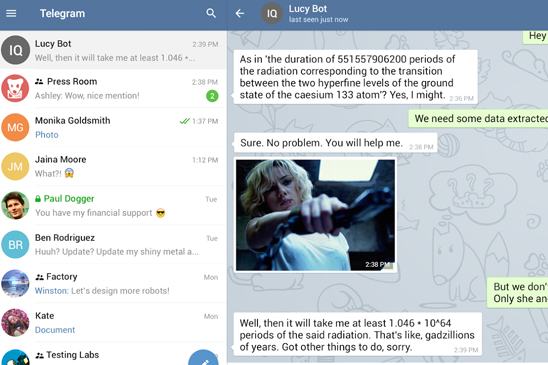
Task: Click the 1:12 PM timestamp on Jaina row
Action: pyautogui.click(x=205, y=160)
